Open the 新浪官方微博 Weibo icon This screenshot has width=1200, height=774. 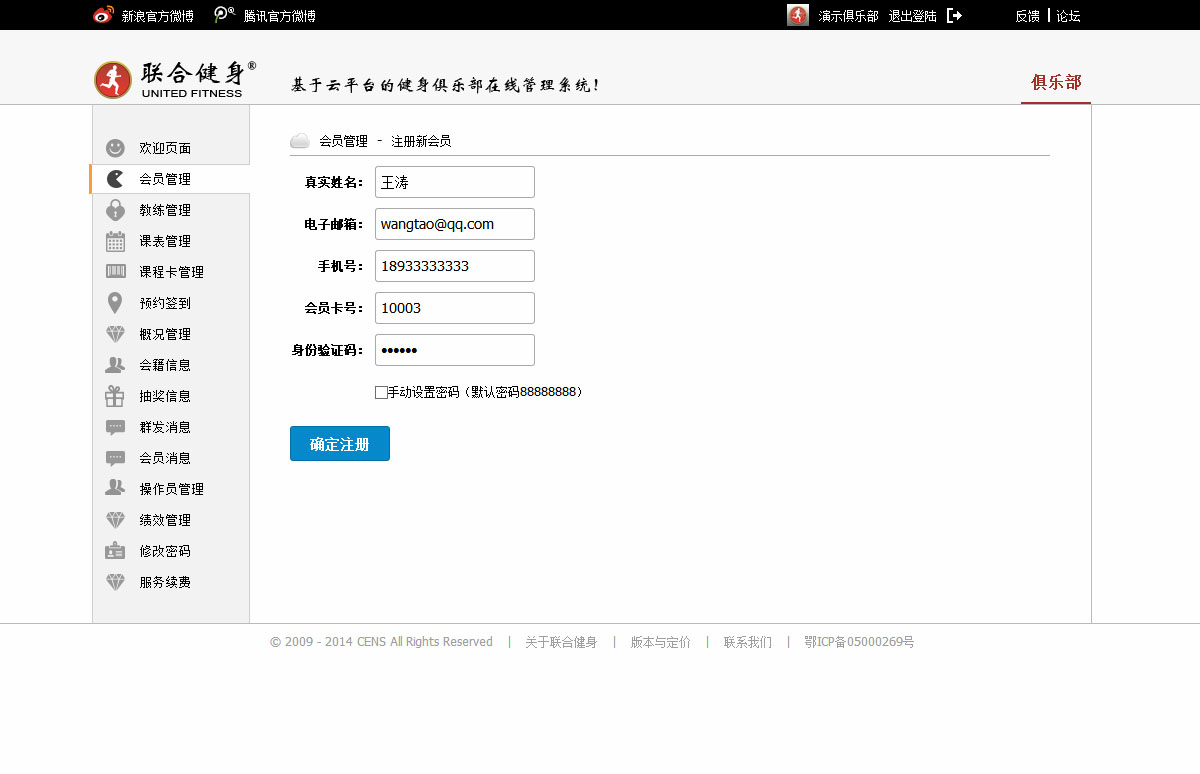coord(104,15)
